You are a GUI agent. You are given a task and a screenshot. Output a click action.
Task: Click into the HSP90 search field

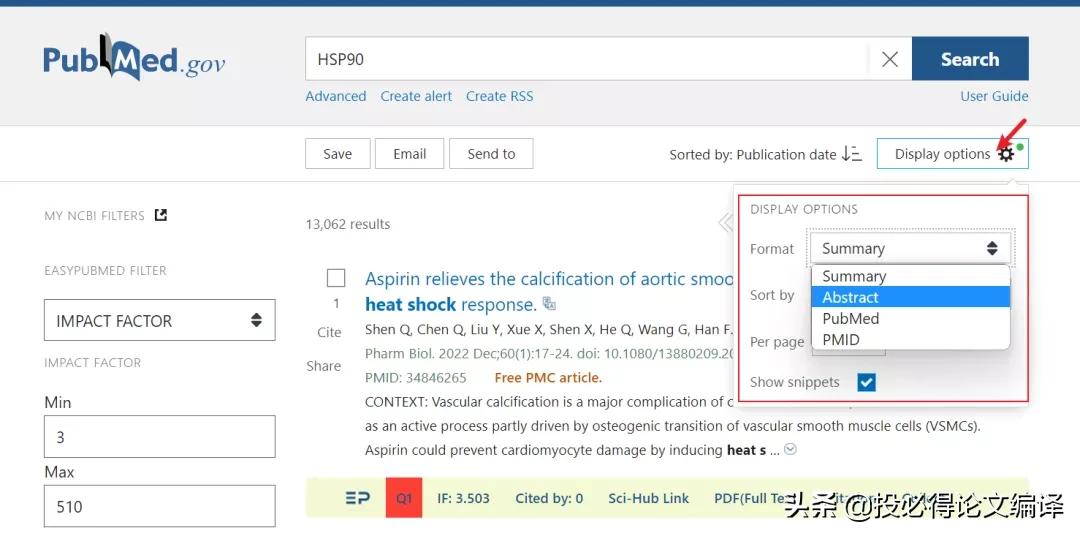(586, 59)
